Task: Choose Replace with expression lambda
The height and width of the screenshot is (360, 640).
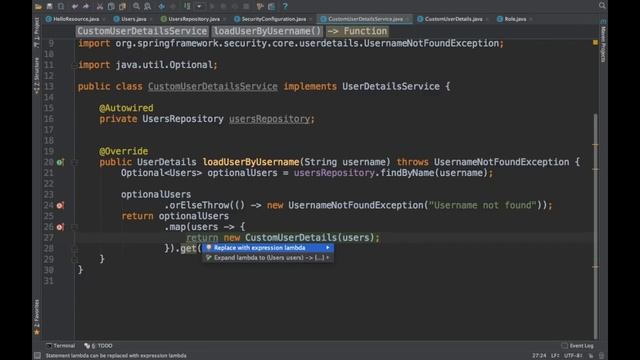Action: point(268,248)
